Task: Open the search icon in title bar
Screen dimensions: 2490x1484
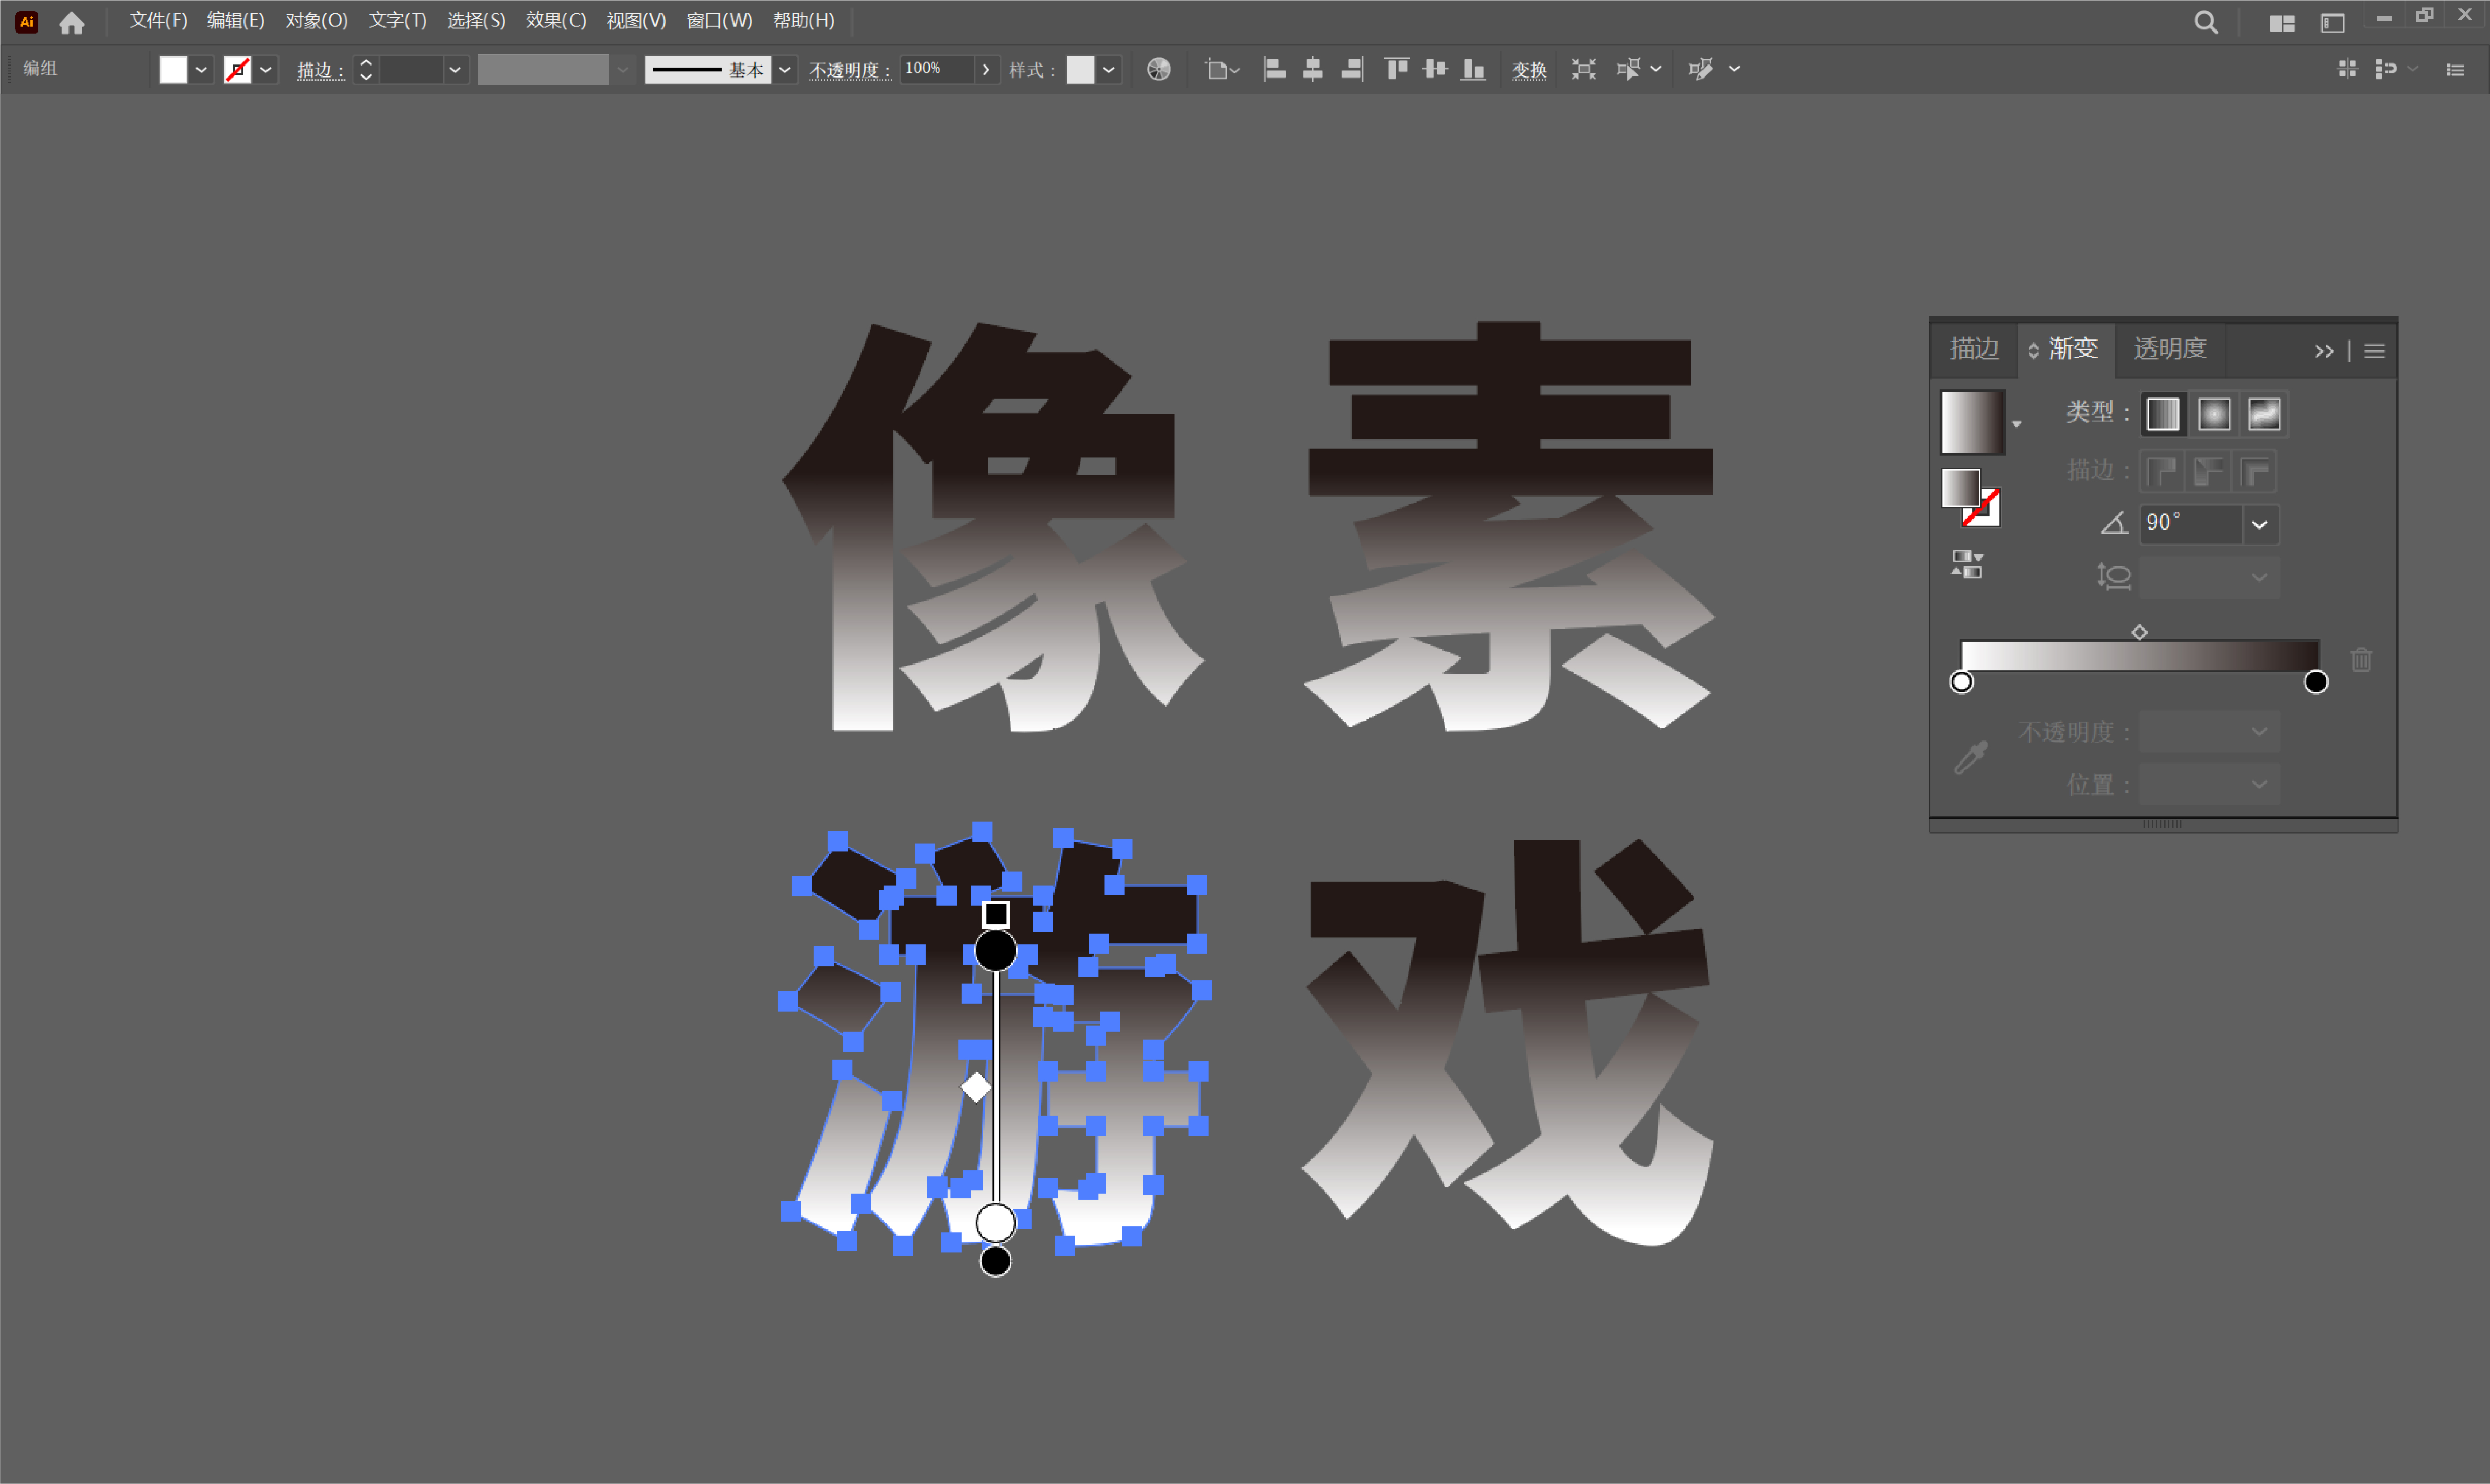Action: (2206, 22)
